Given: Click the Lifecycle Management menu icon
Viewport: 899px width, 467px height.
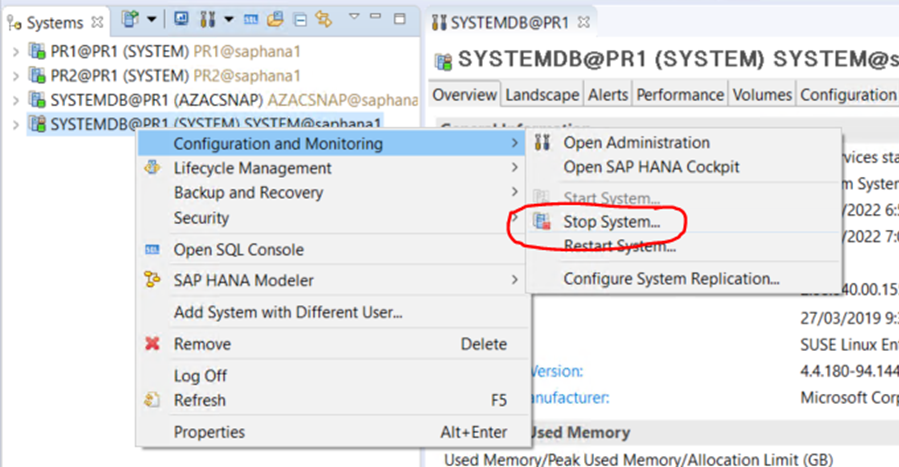Looking at the screenshot, I should (x=152, y=167).
